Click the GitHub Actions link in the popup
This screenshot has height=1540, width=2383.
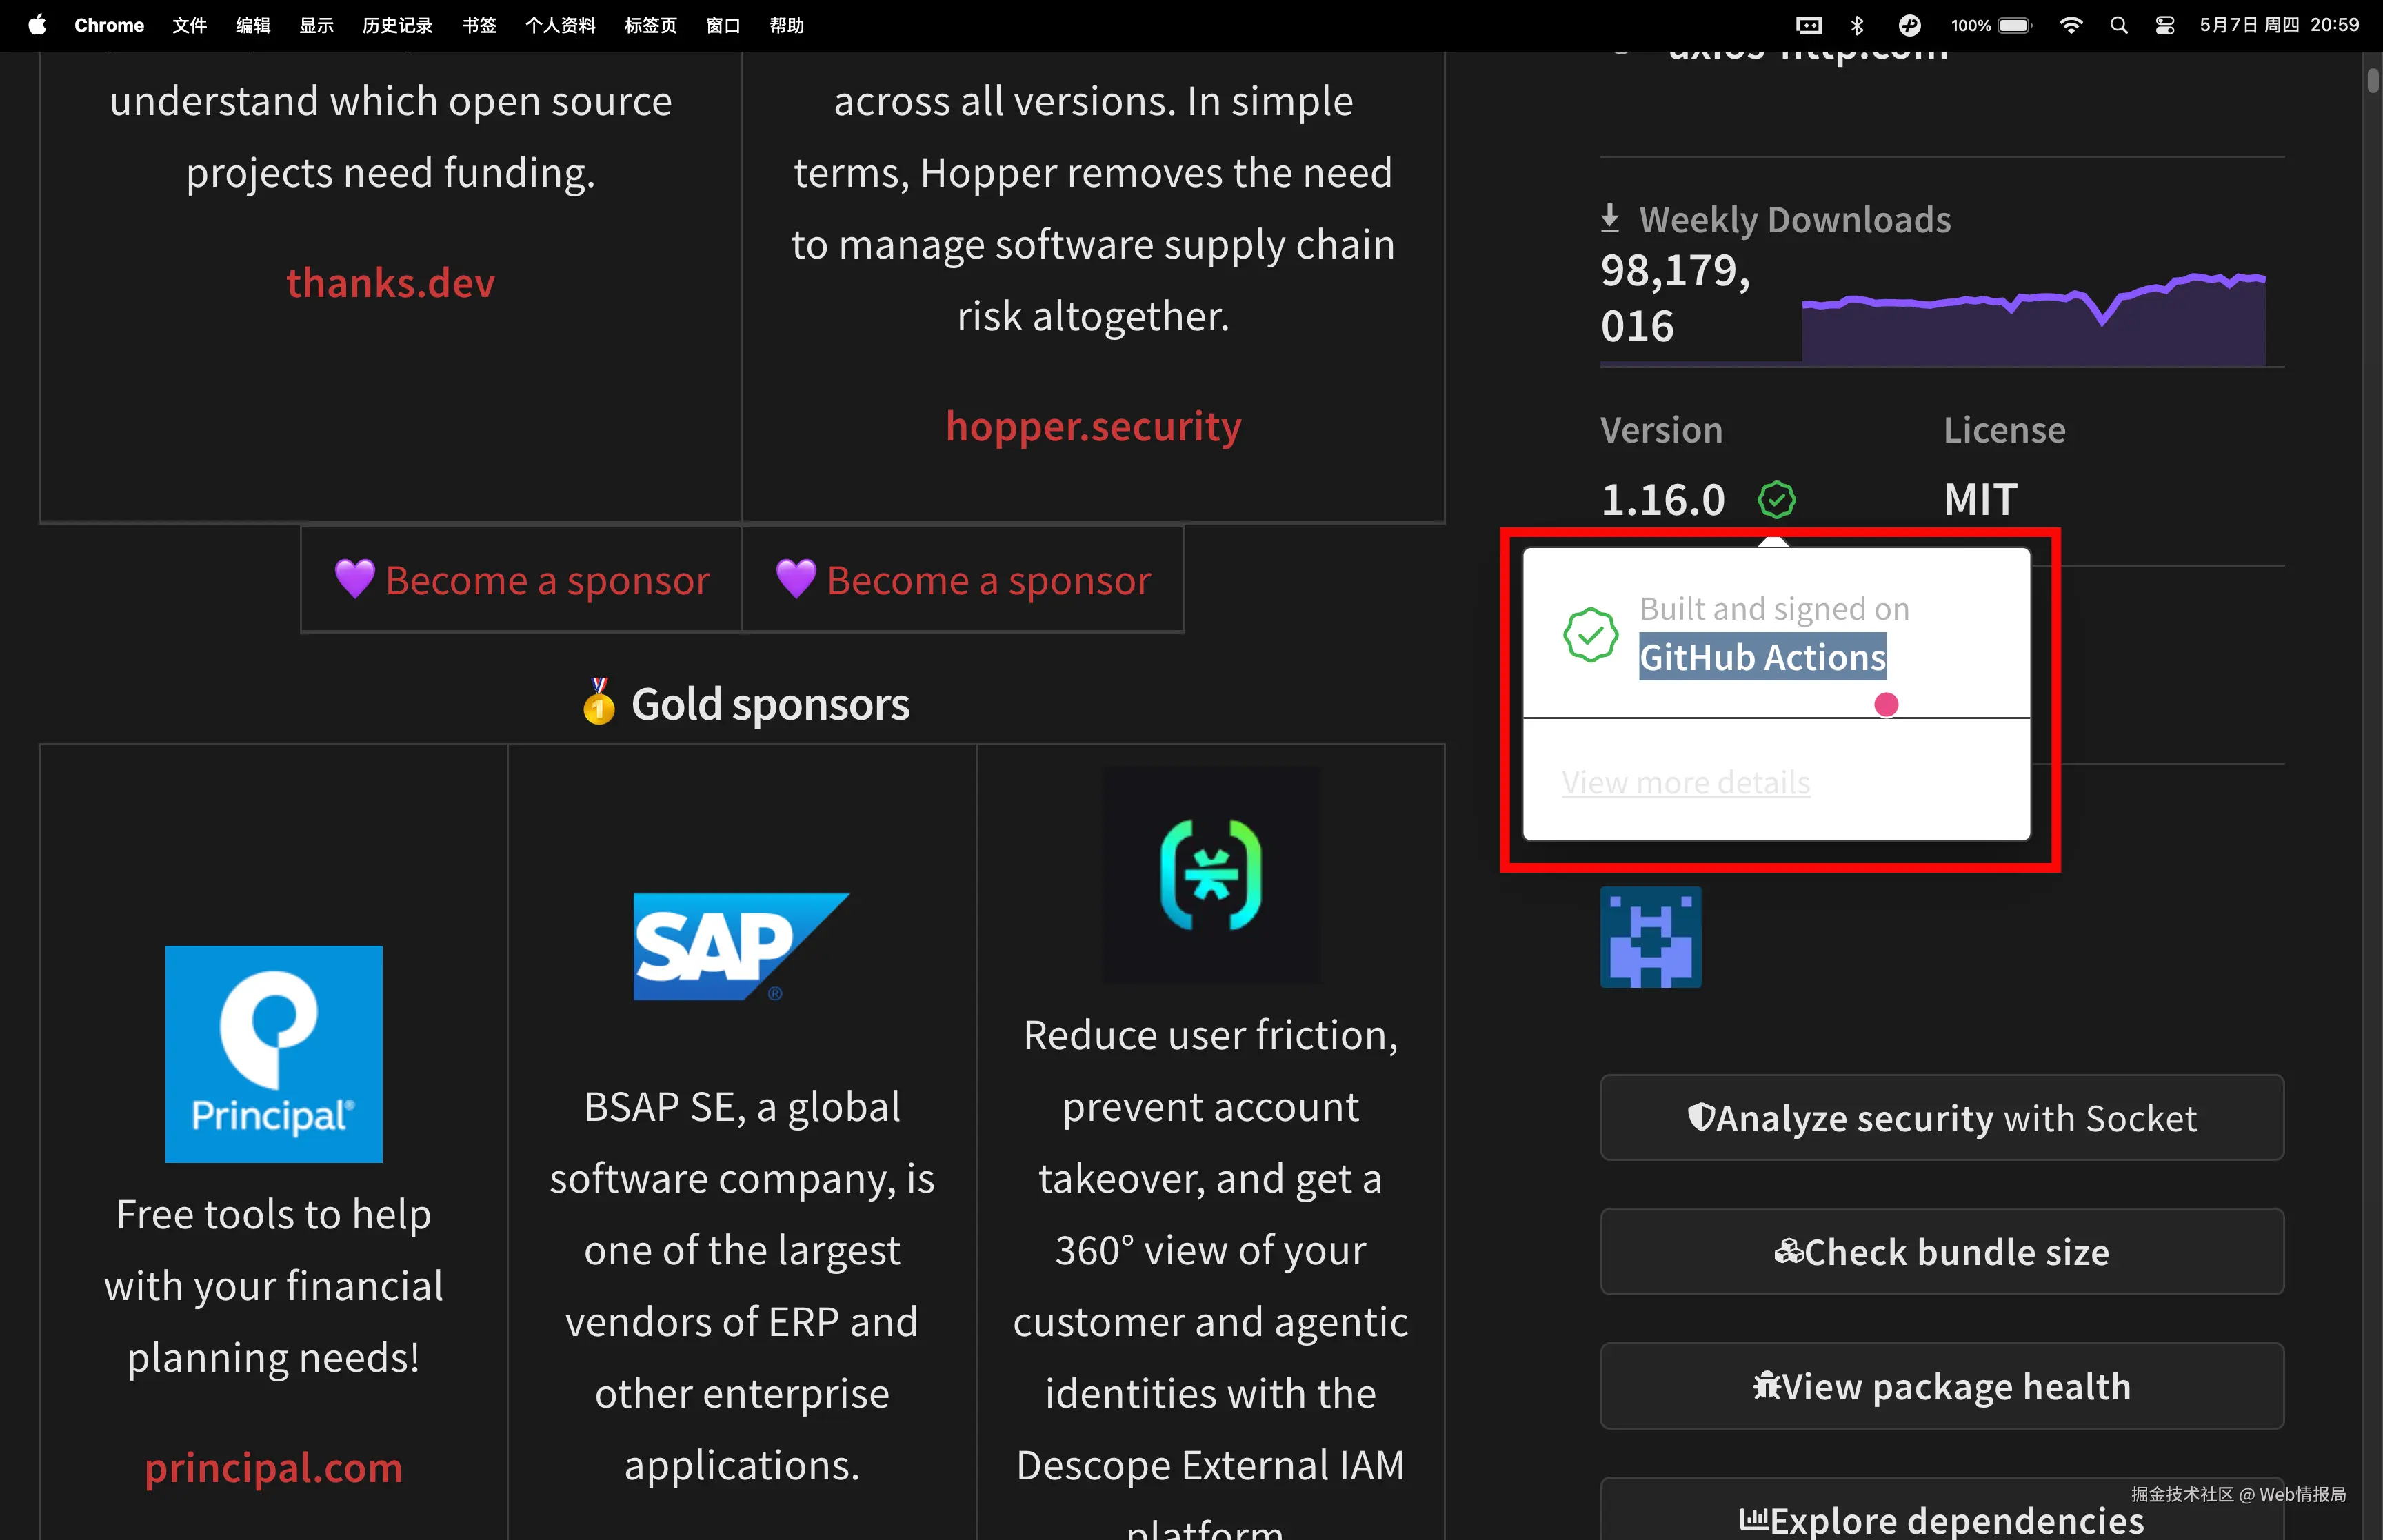1763,657
